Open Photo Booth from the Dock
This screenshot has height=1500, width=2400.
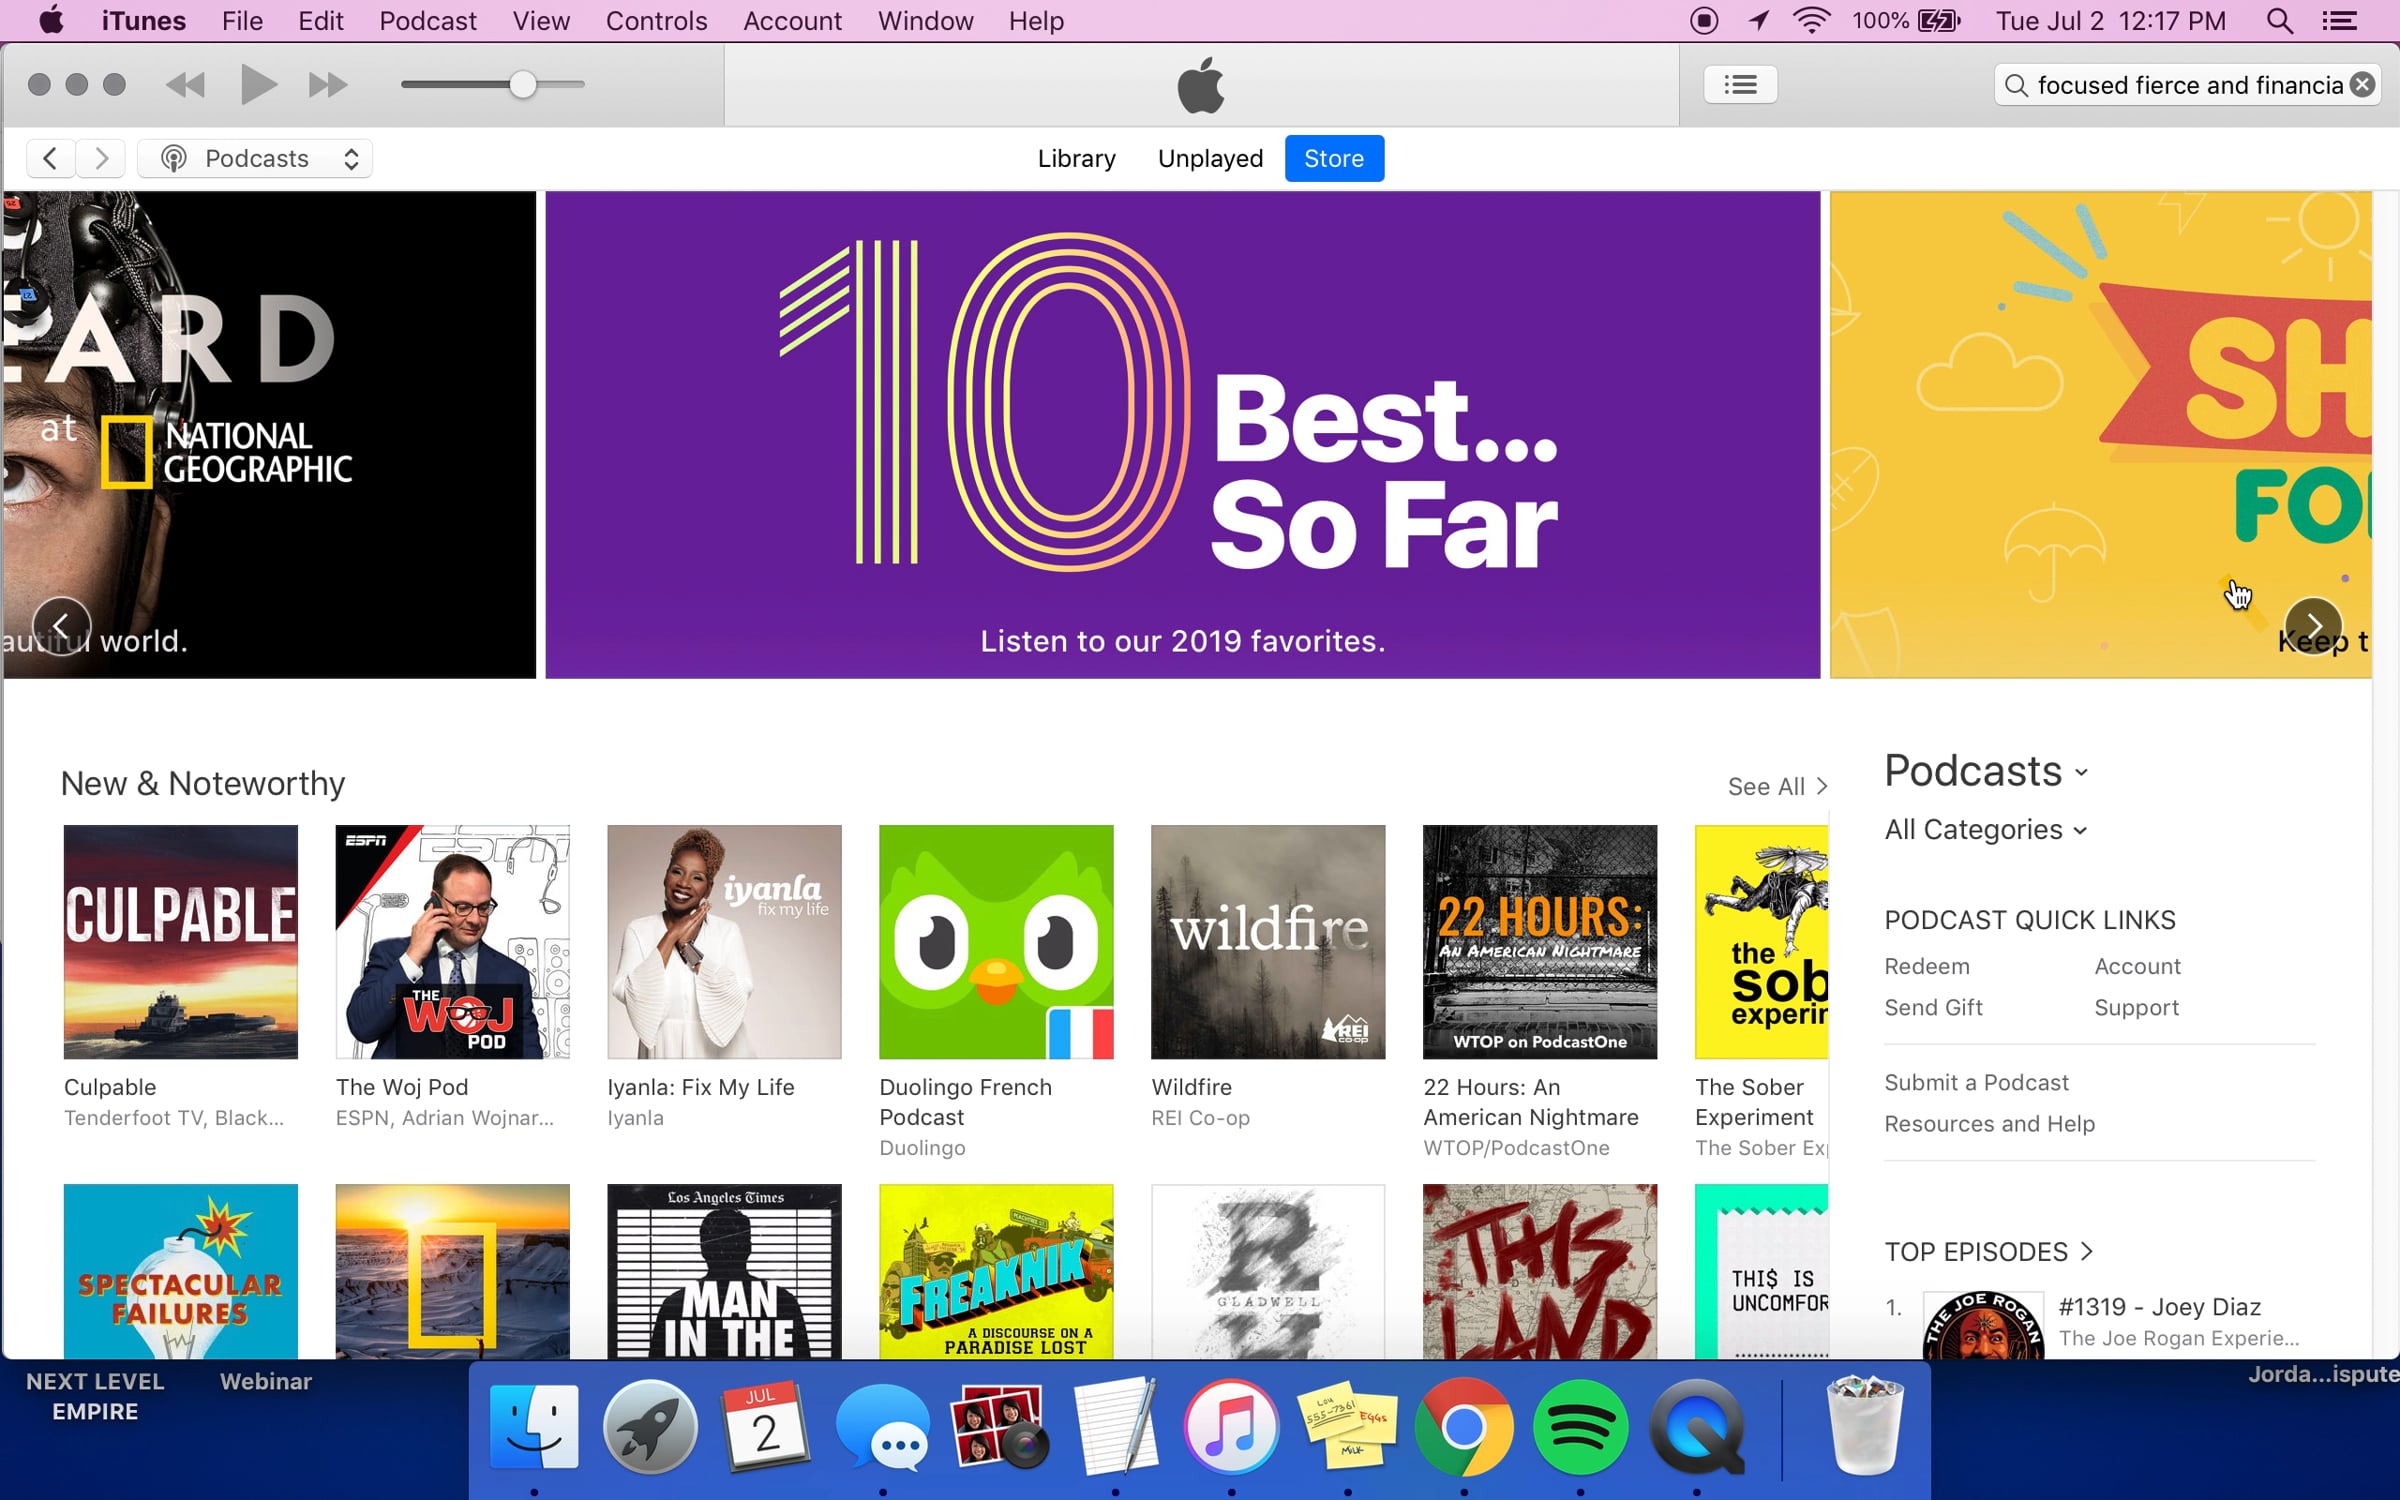(999, 1427)
